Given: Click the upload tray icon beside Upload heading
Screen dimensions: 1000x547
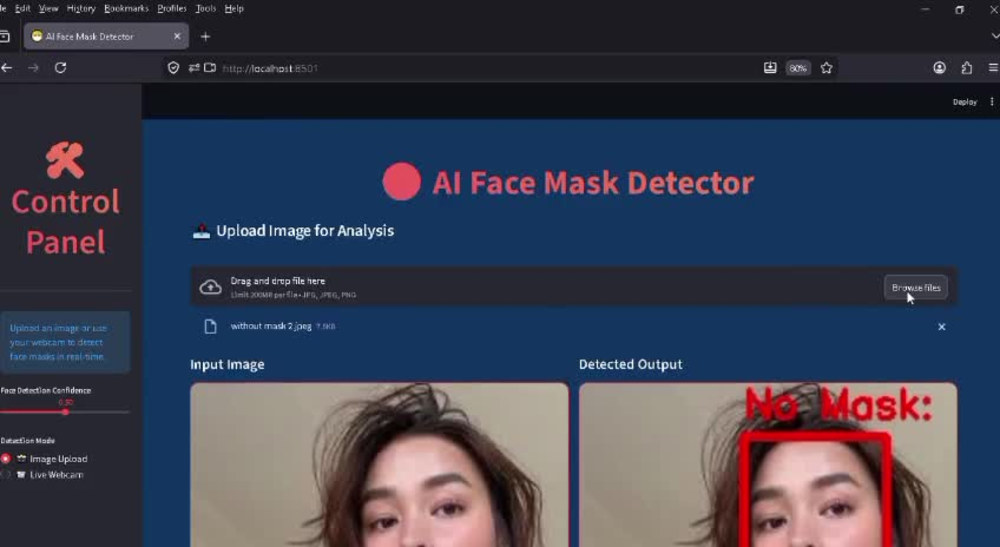Looking at the screenshot, I should [x=202, y=231].
